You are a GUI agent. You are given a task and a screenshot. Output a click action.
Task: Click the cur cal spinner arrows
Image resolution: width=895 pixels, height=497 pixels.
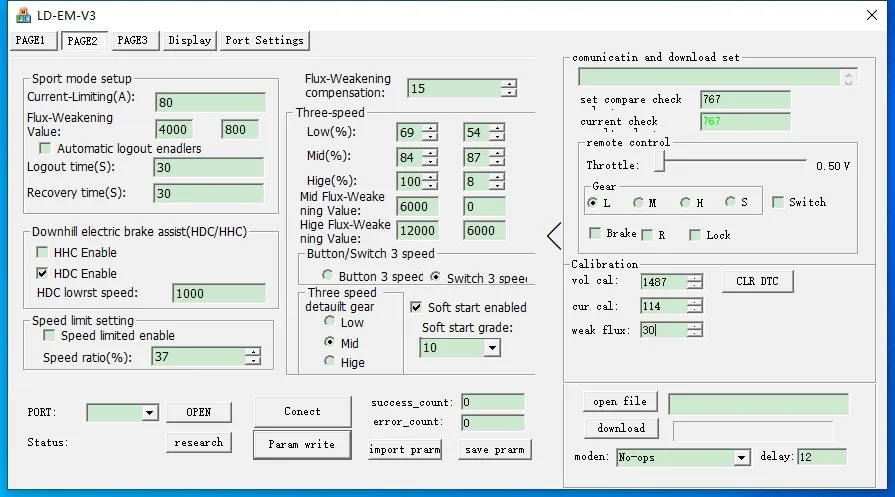695,306
